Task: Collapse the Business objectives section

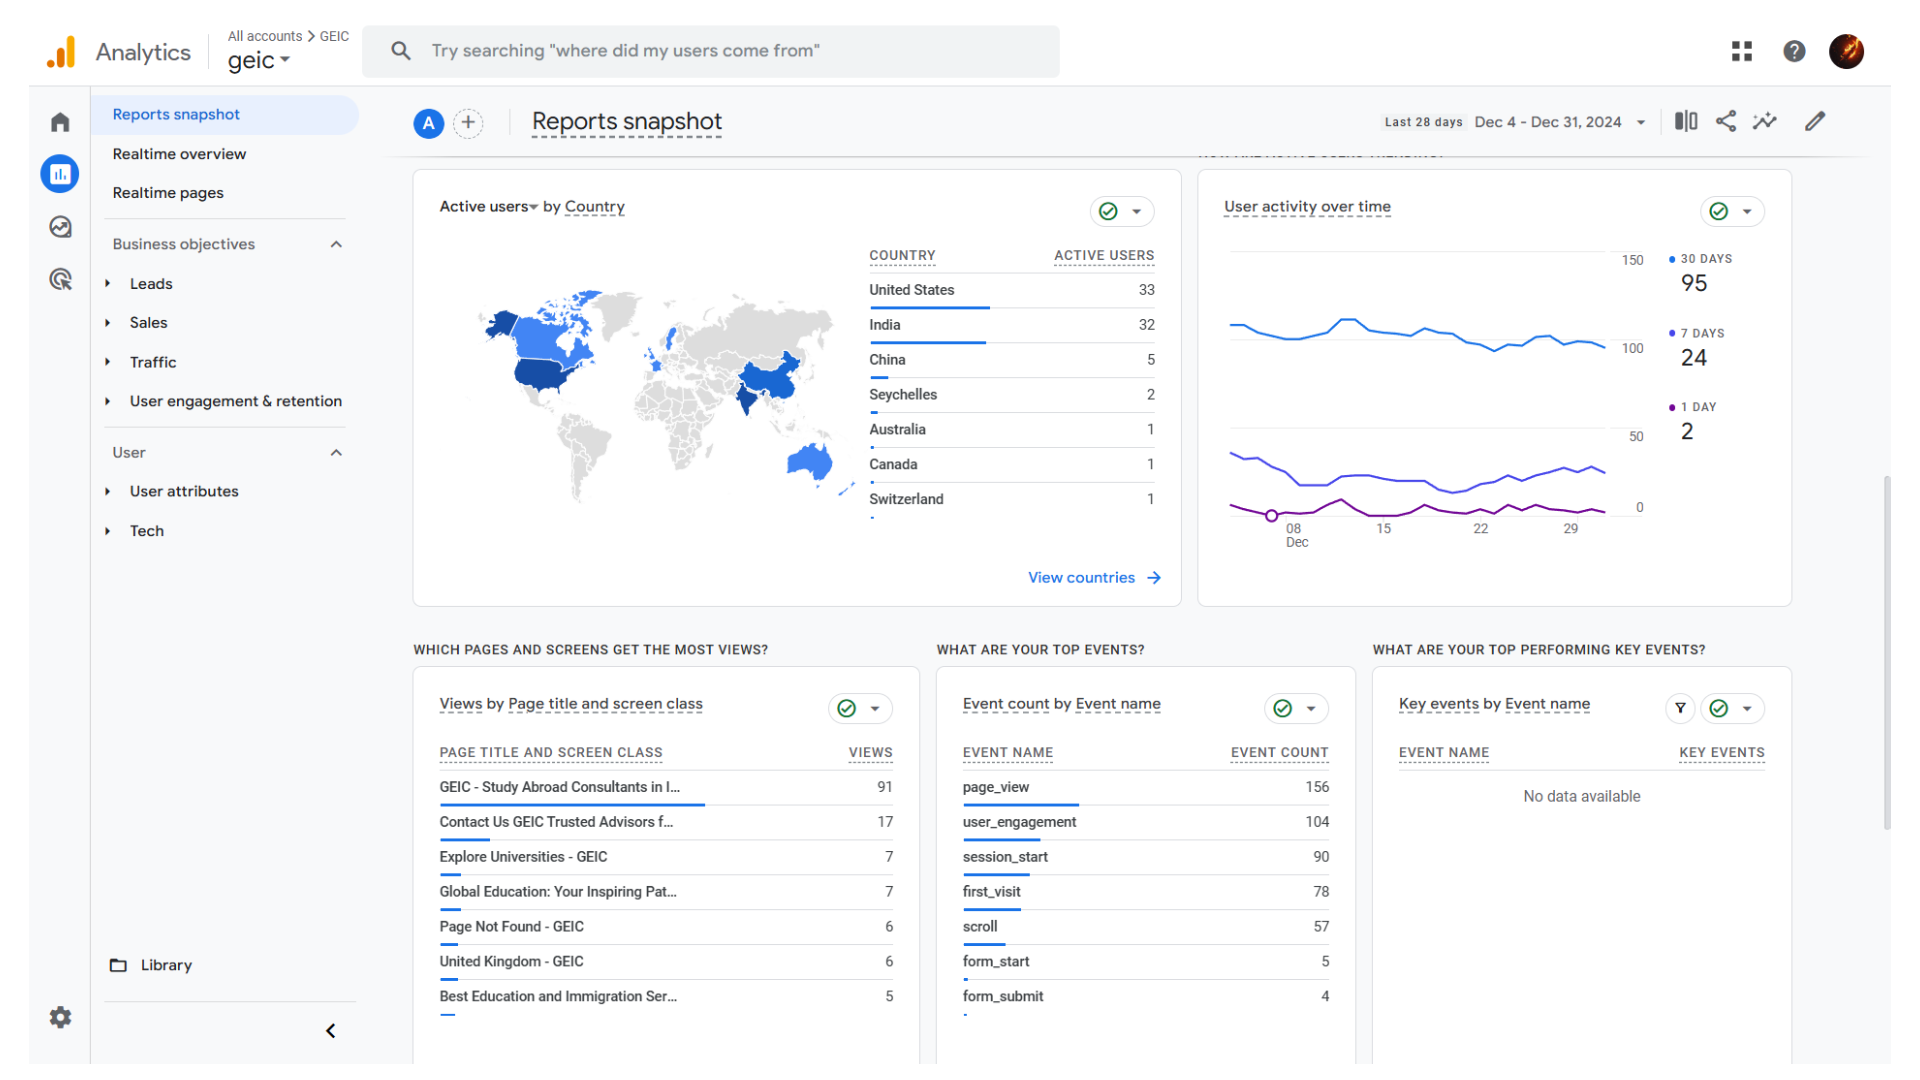Action: pyautogui.click(x=336, y=244)
